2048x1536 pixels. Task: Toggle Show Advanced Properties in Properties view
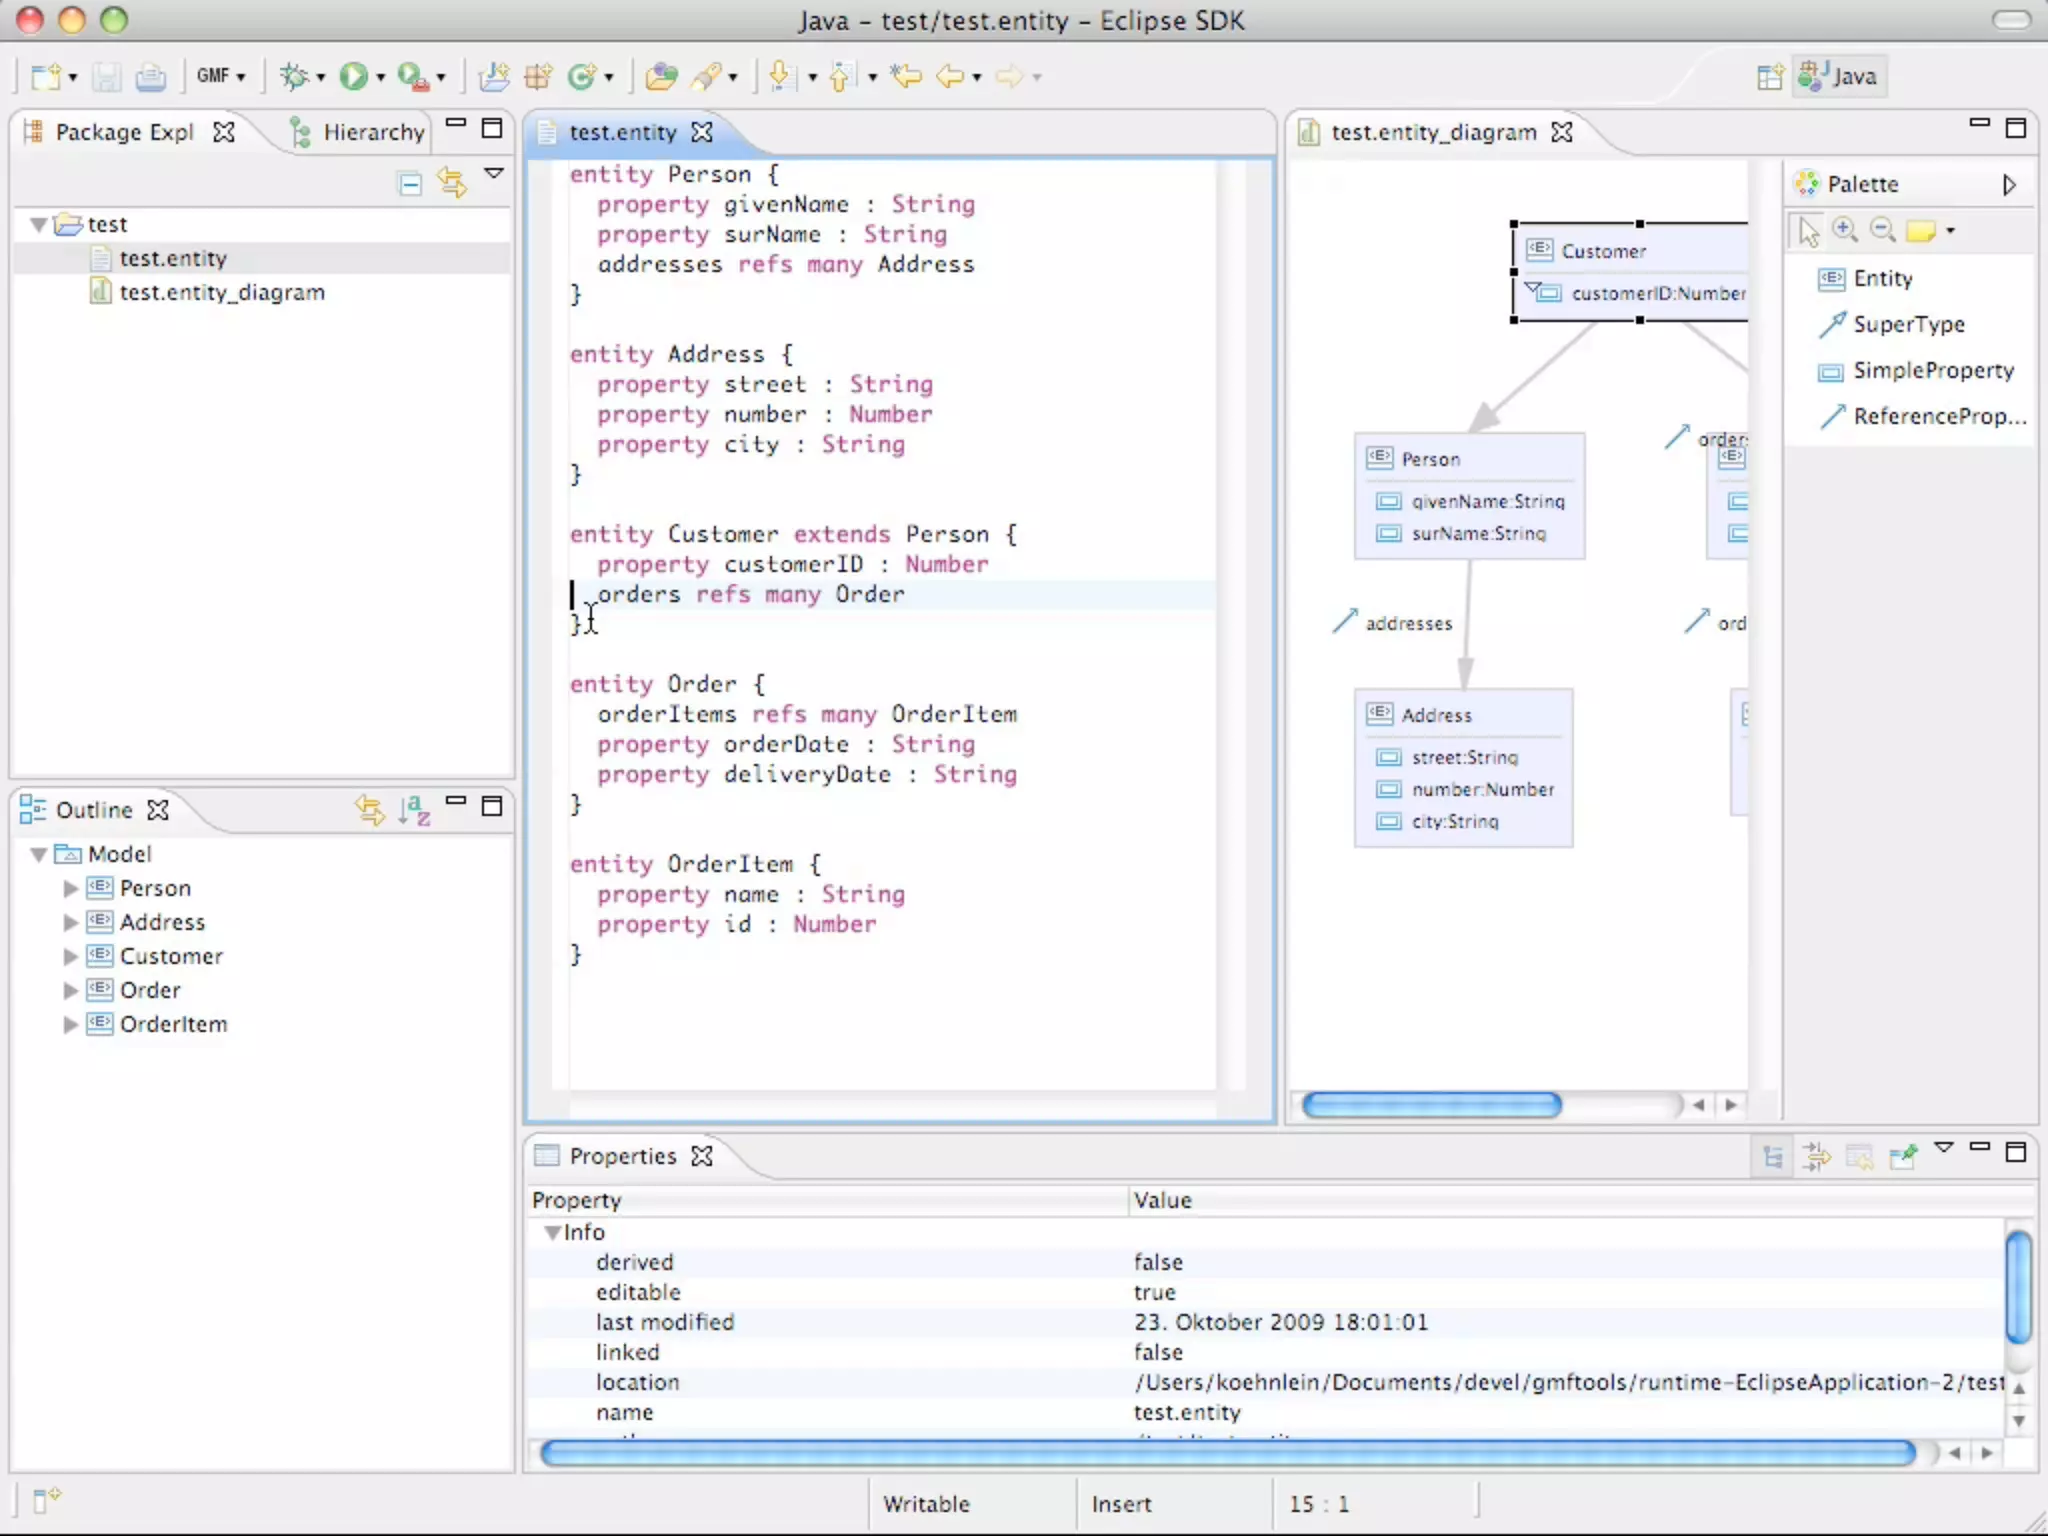click(1816, 1157)
